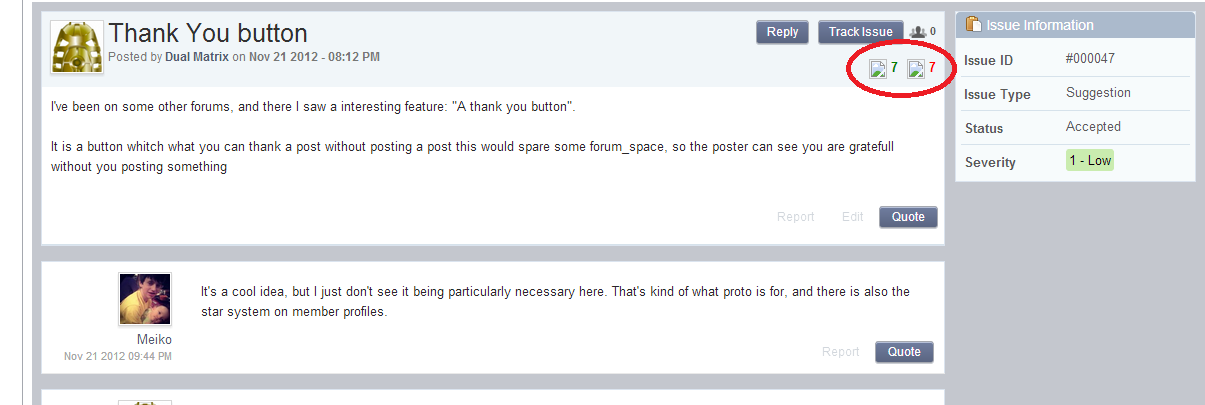Click the Suggestion issue type value
This screenshot has height=405, width=1205.
(1098, 93)
